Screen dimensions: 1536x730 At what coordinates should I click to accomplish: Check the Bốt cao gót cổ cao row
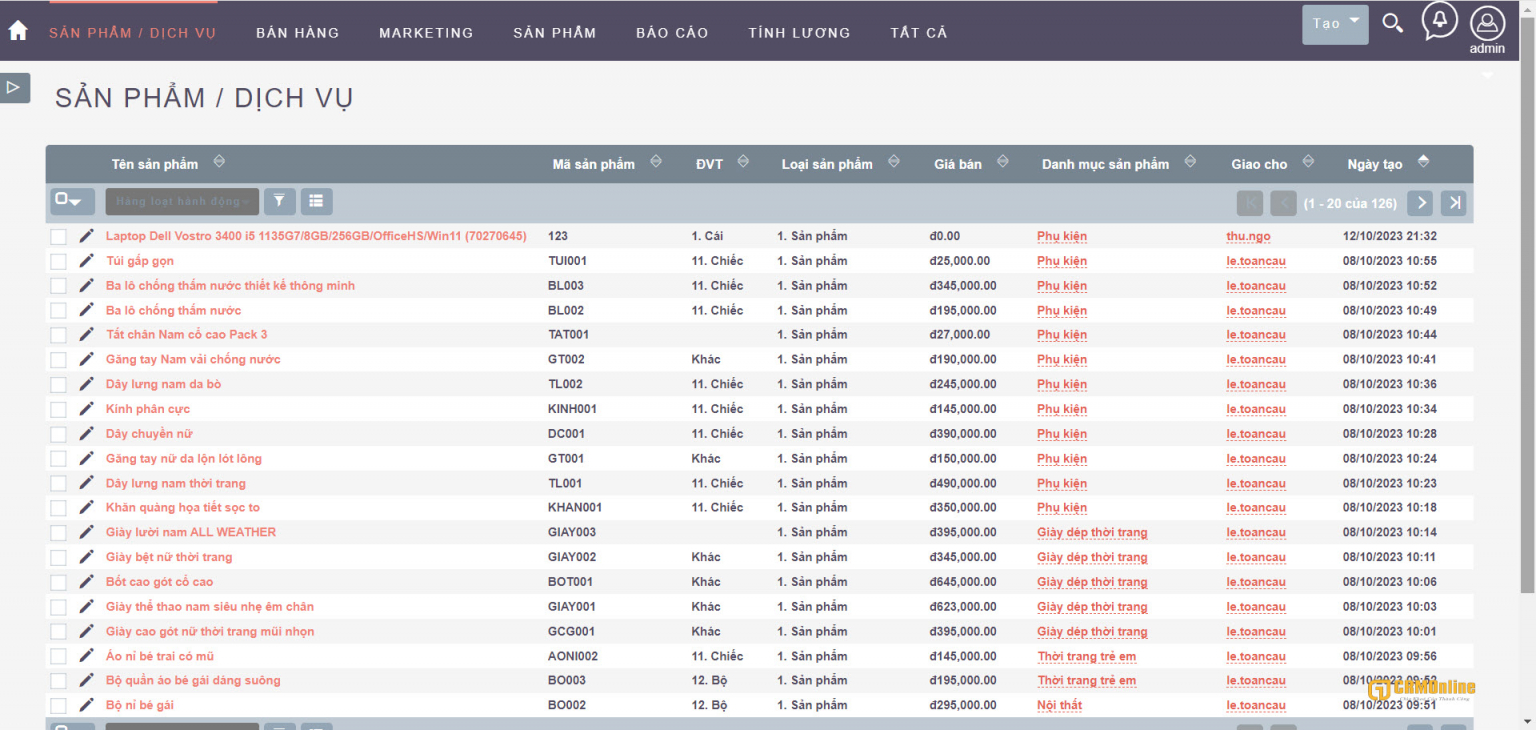(x=59, y=582)
